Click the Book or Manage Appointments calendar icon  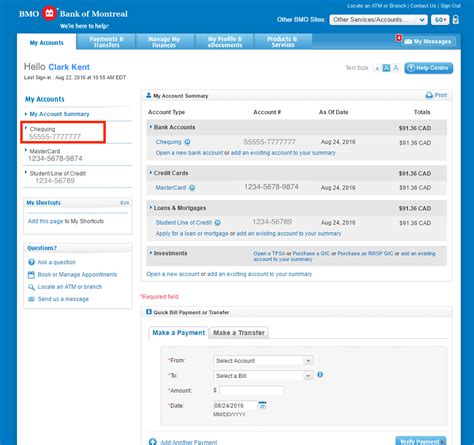(31, 275)
